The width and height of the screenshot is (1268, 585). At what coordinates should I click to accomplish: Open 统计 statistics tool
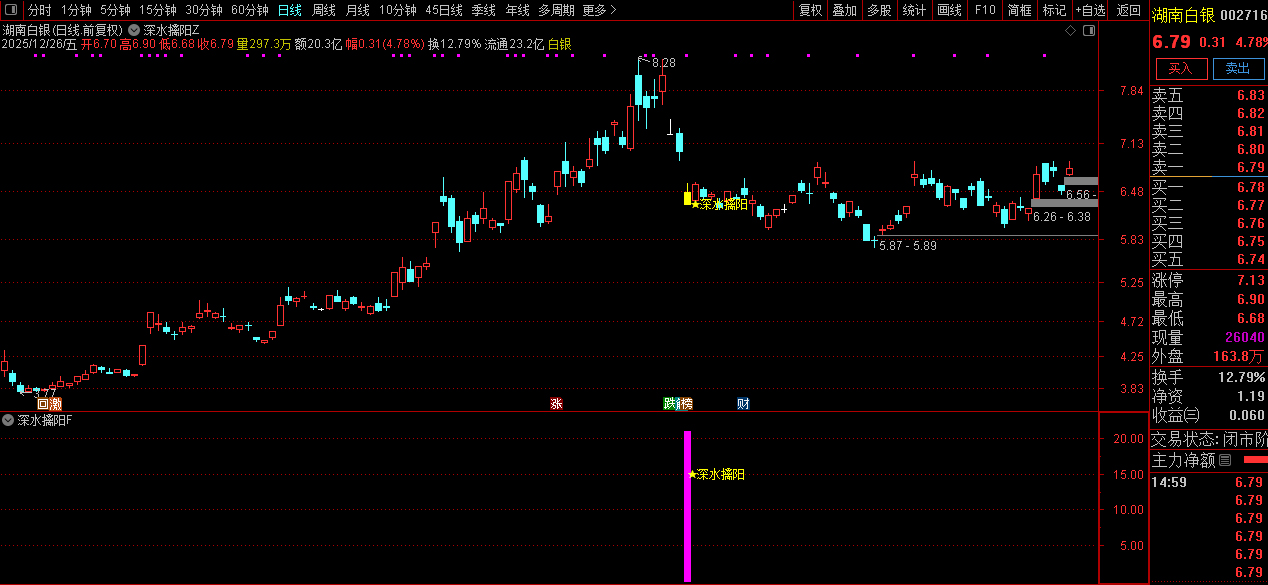point(914,10)
